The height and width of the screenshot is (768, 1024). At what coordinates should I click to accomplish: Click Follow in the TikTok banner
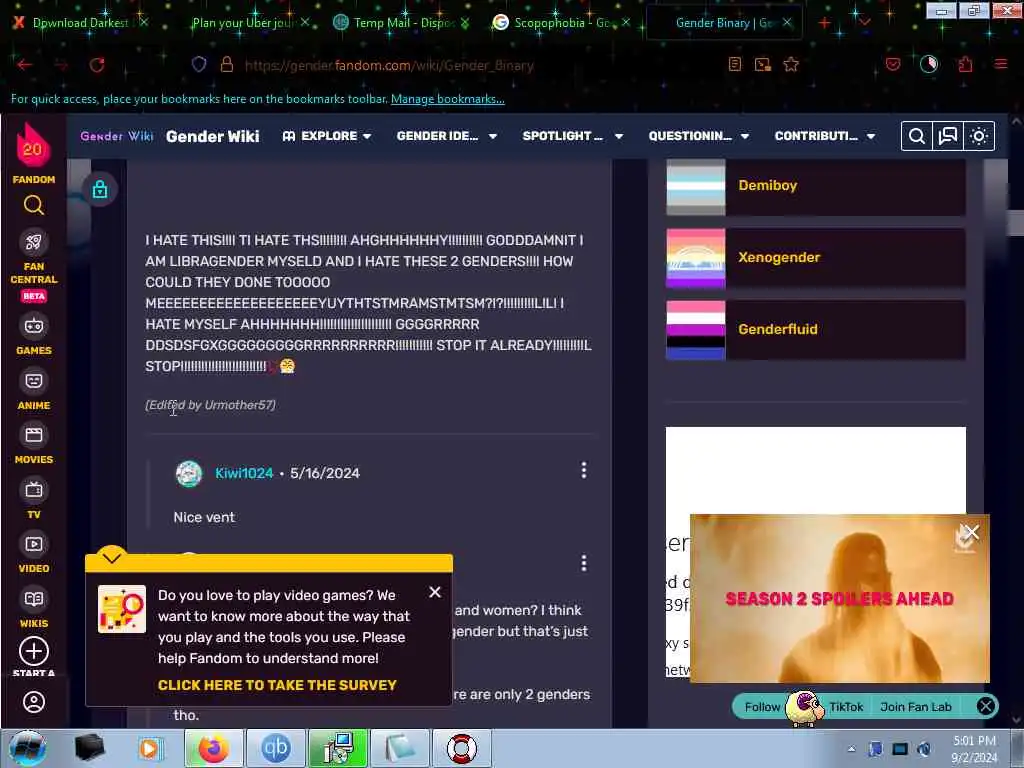pyautogui.click(x=761, y=707)
